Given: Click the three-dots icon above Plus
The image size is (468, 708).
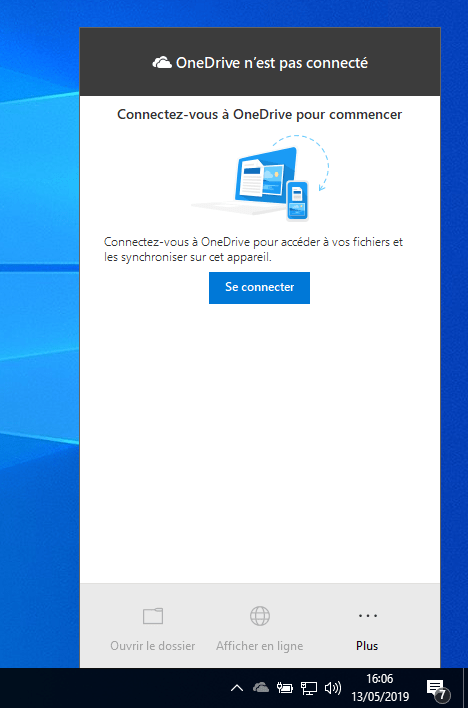Looking at the screenshot, I should (x=367, y=615).
